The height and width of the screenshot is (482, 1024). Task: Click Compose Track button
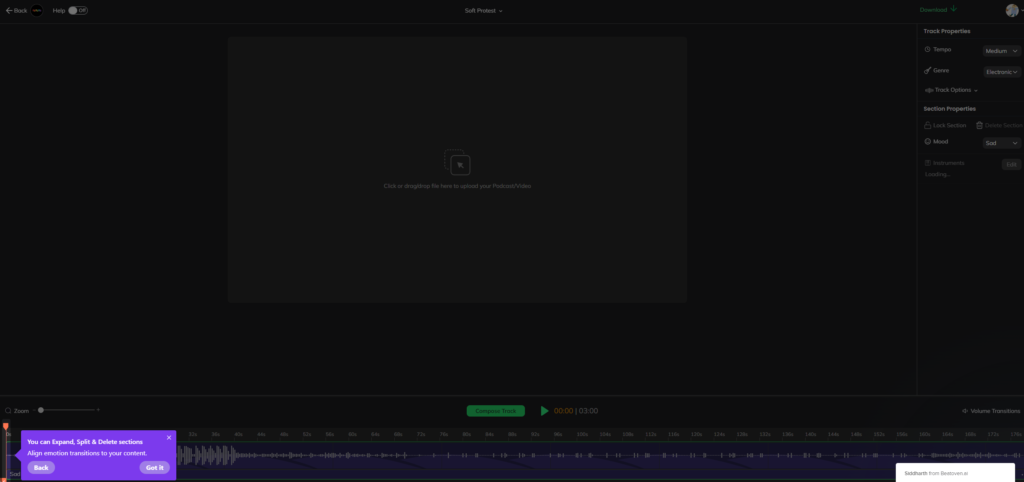tap(496, 411)
